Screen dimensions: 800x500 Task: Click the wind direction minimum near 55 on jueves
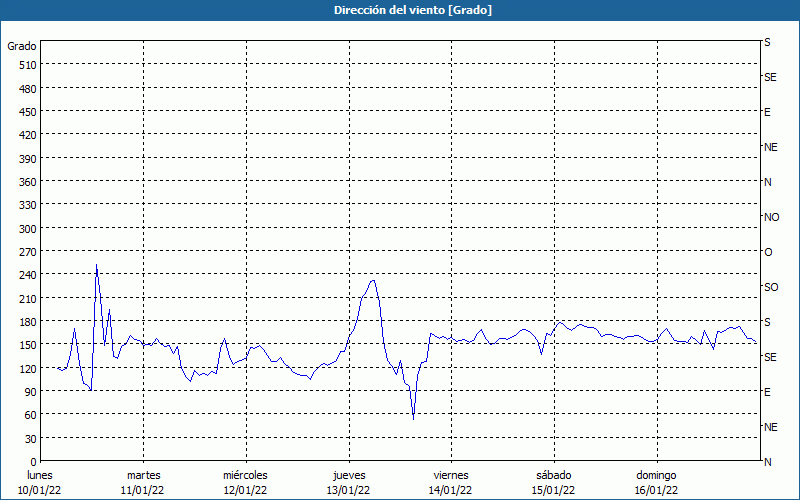click(413, 419)
